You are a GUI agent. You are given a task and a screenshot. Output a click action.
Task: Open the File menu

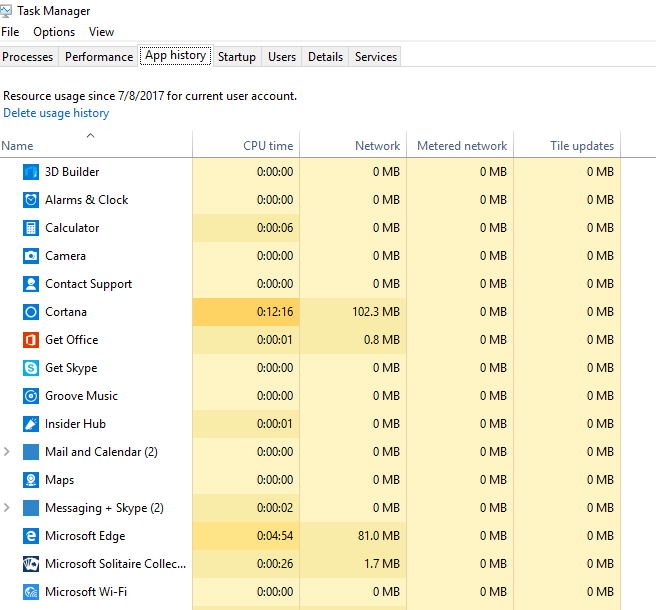10,32
